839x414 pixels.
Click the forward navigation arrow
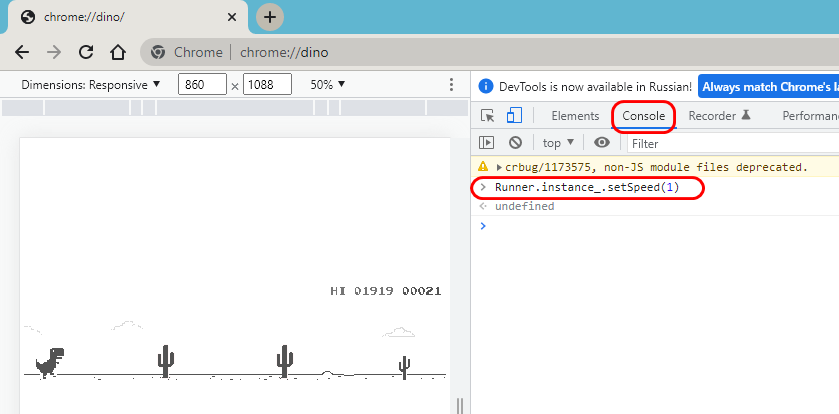coord(54,52)
